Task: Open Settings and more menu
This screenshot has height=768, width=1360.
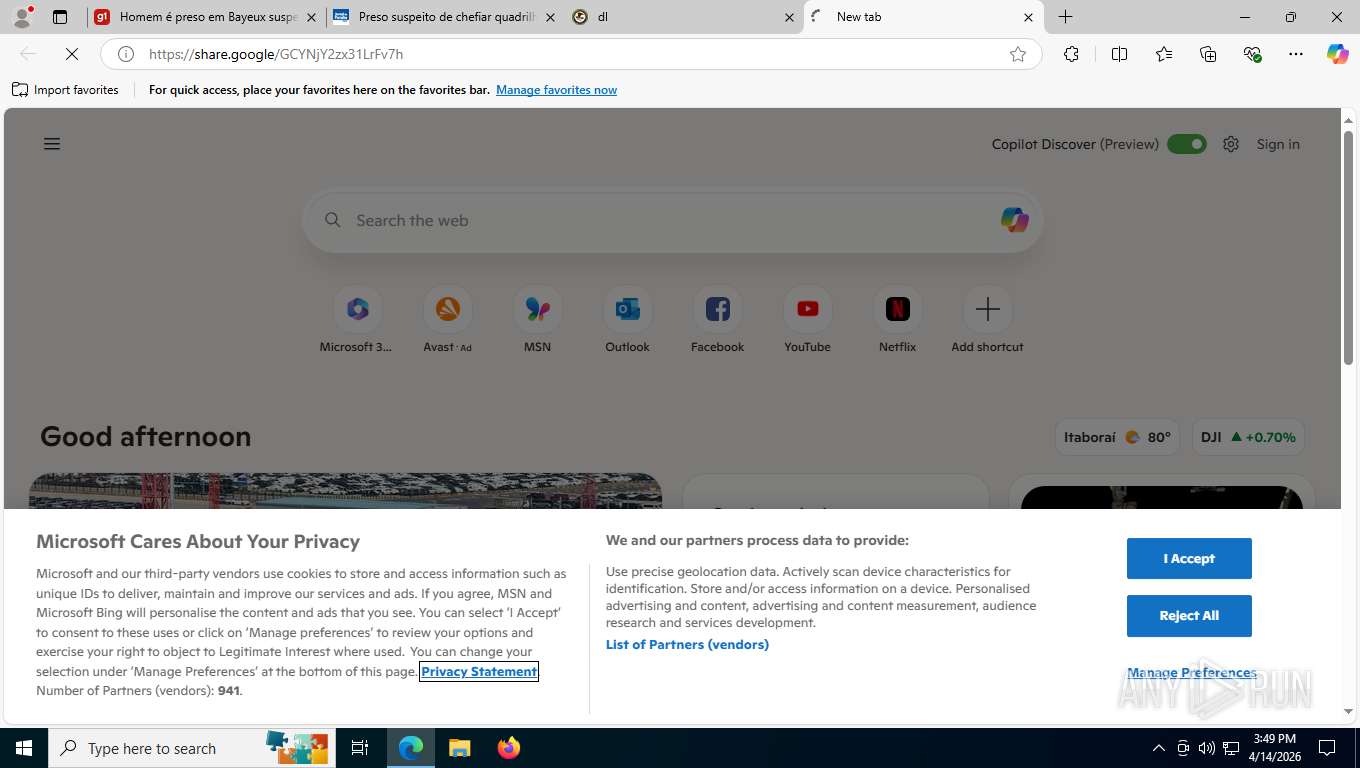Action: [x=1296, y=54]
